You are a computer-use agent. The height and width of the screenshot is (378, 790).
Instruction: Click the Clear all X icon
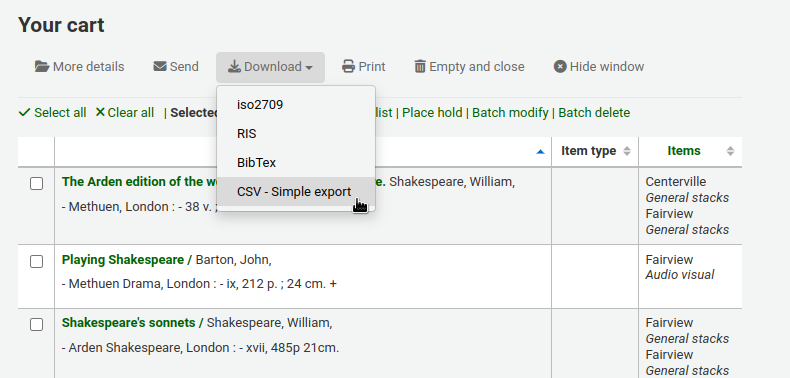point(100,112)
